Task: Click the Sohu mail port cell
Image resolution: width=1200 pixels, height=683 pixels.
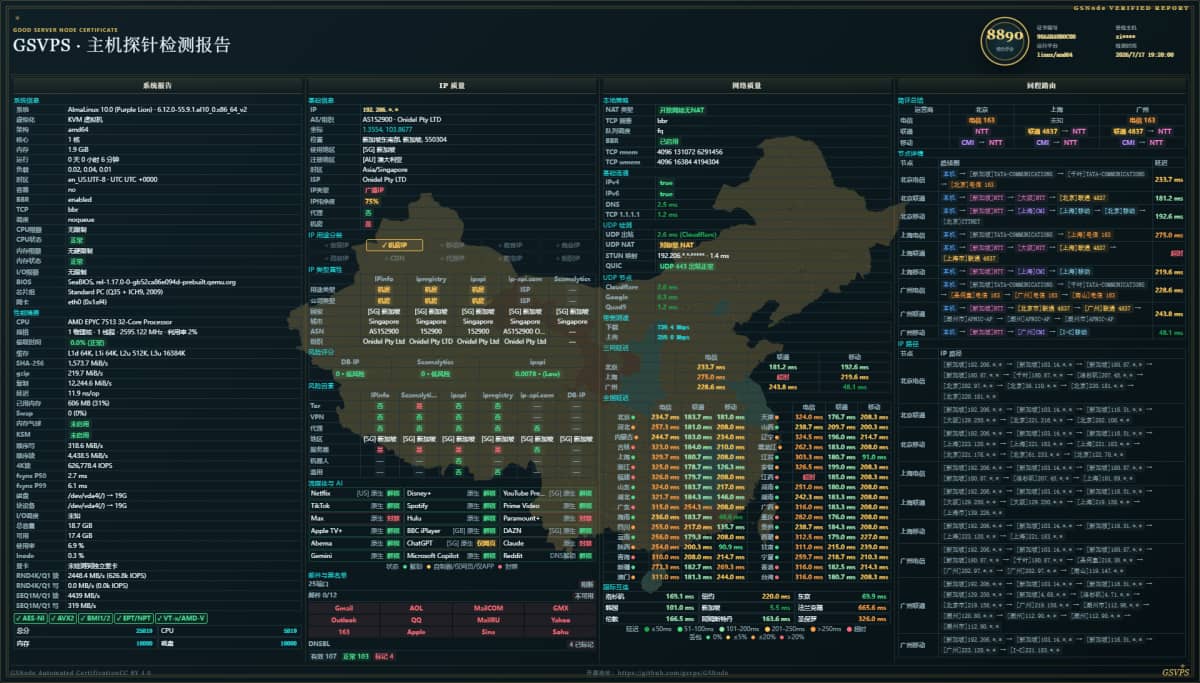Action: click(560, 632)
